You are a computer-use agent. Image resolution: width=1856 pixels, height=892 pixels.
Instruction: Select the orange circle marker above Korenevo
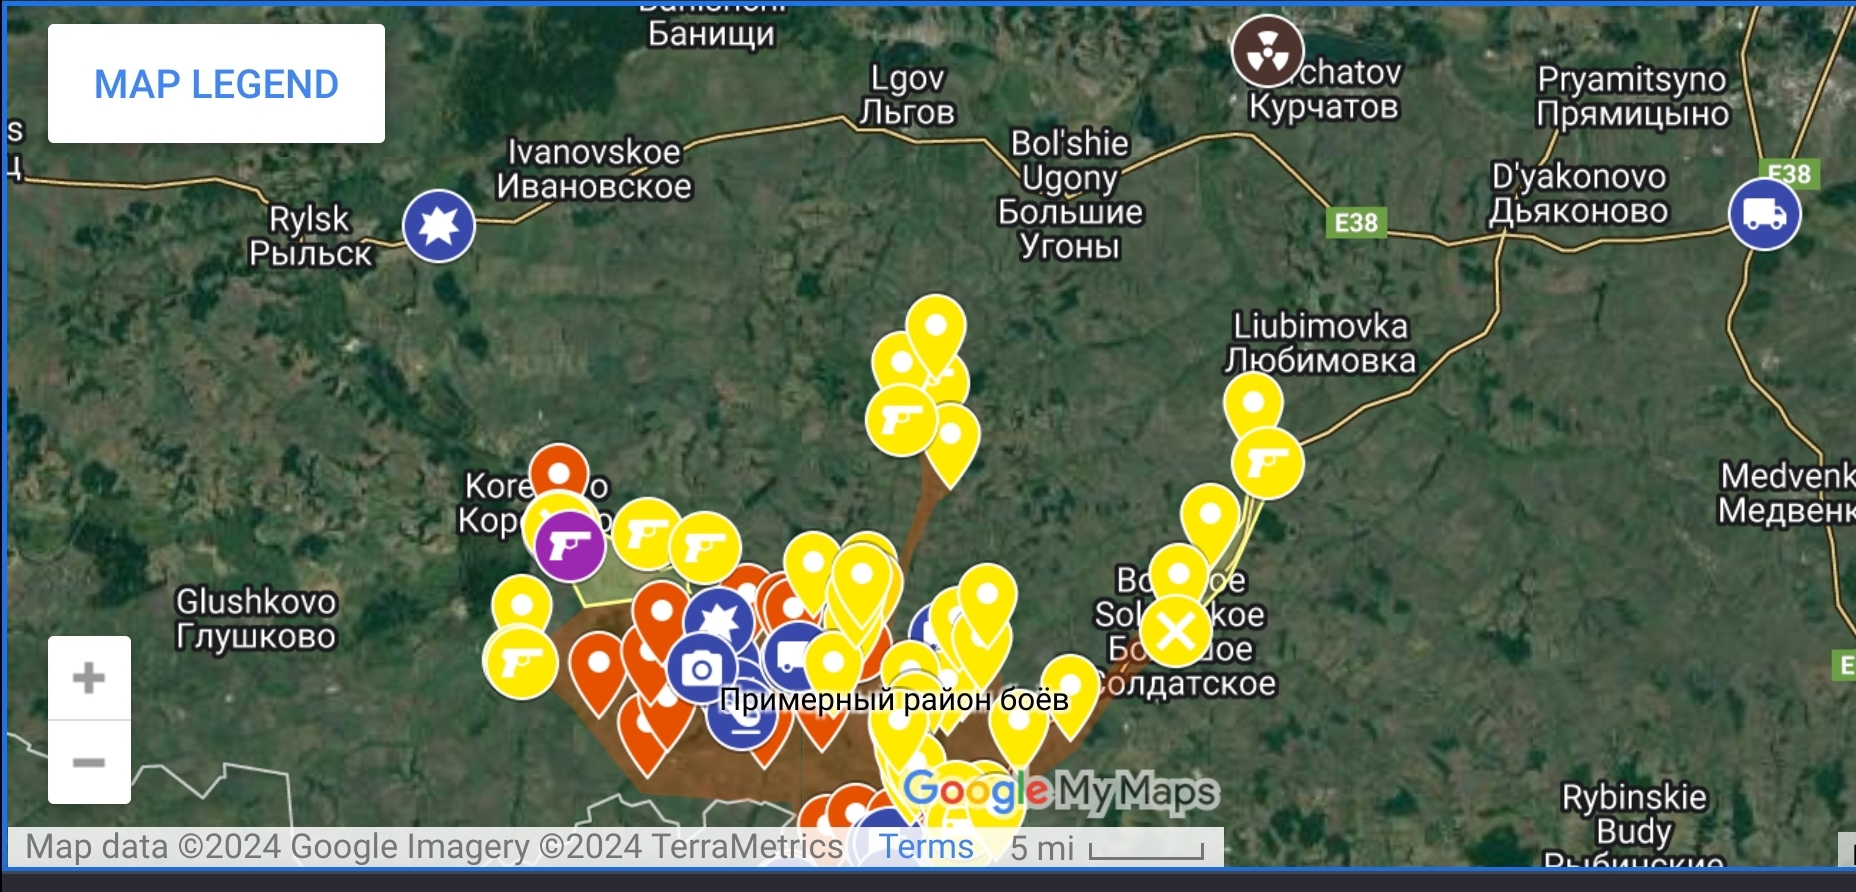point(558,472)
